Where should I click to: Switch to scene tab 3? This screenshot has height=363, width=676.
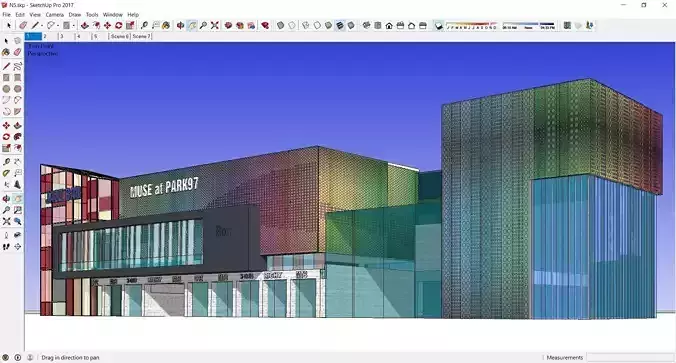click(62, 36)
